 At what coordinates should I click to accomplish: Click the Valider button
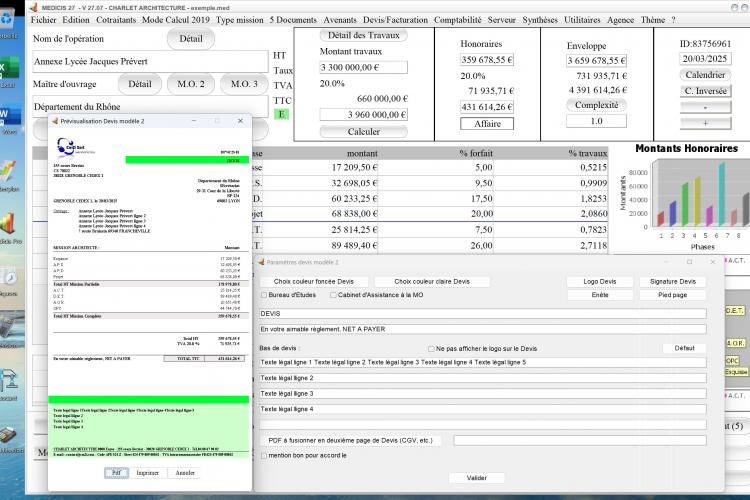coord(476,478)
